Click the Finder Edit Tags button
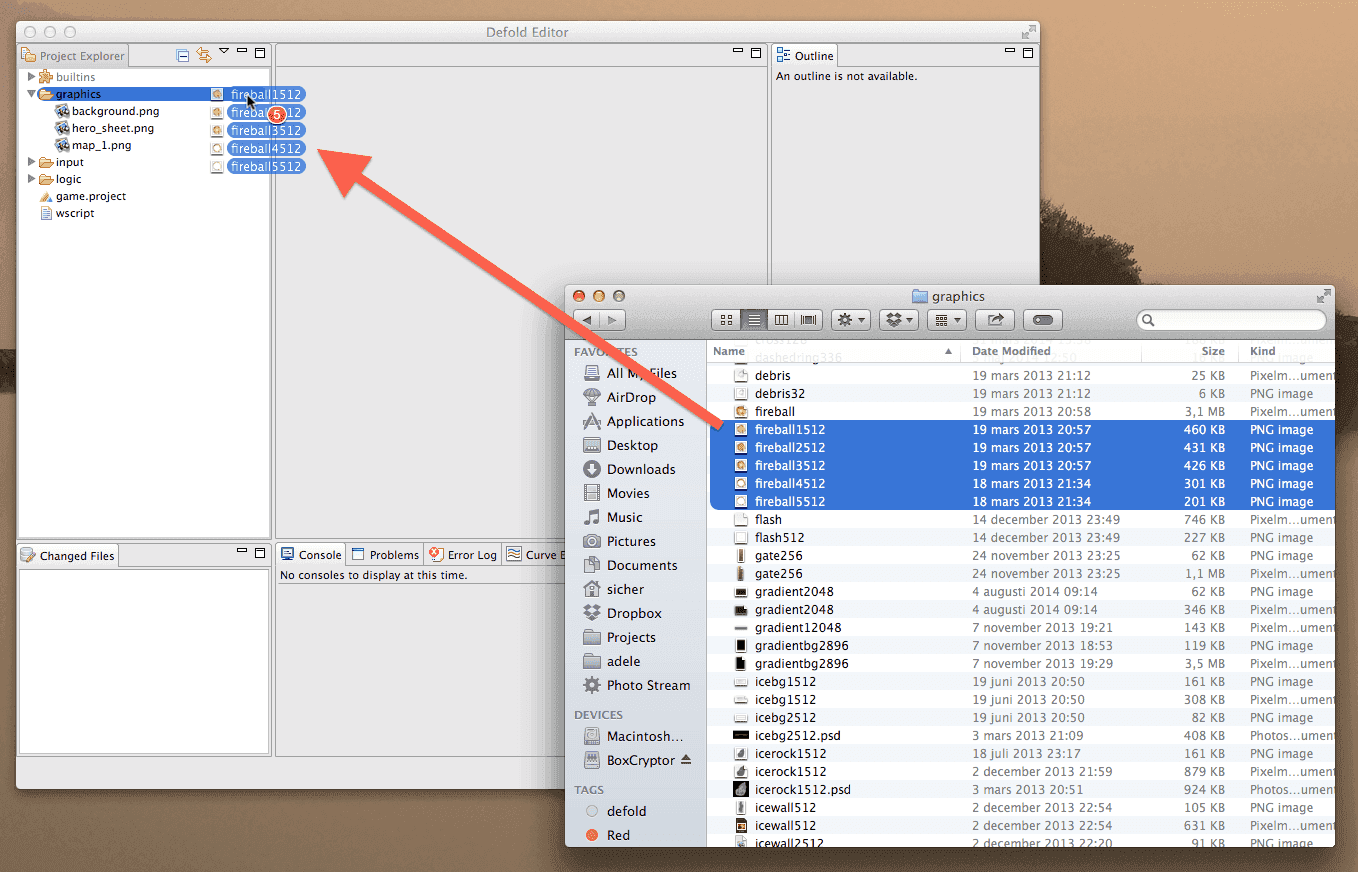The width and height of the screenshot is (1358, 872). pos(1042,320)
